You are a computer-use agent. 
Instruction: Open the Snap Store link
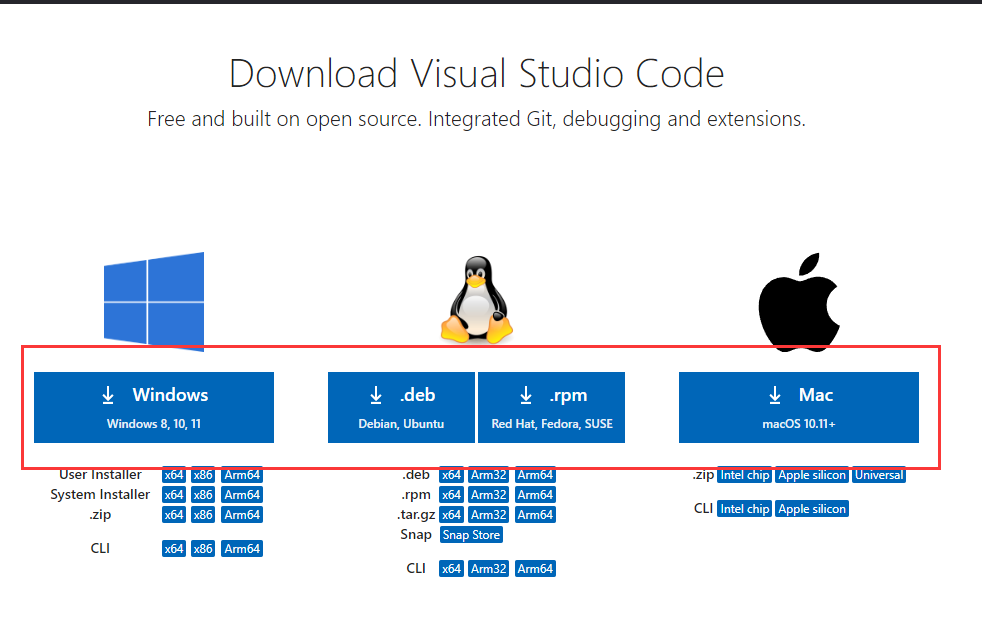point(471,535)
